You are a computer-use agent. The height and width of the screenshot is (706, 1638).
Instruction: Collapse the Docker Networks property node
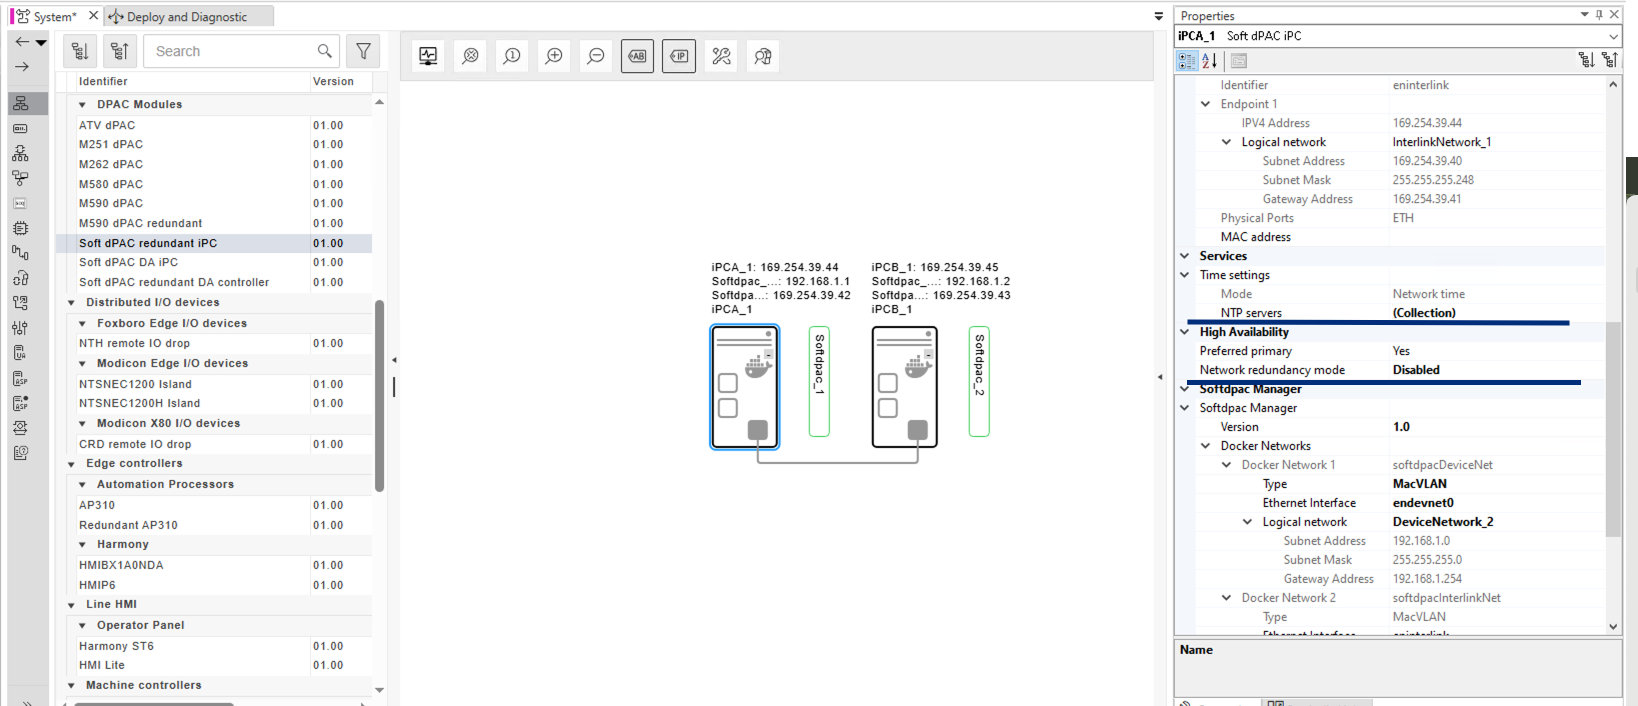coord(1205,446)
